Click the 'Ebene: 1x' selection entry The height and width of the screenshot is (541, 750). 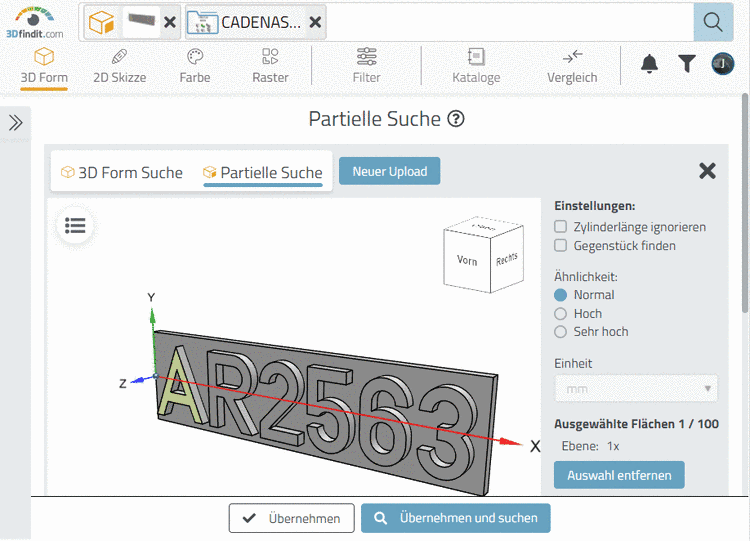[x=590, y=446]
